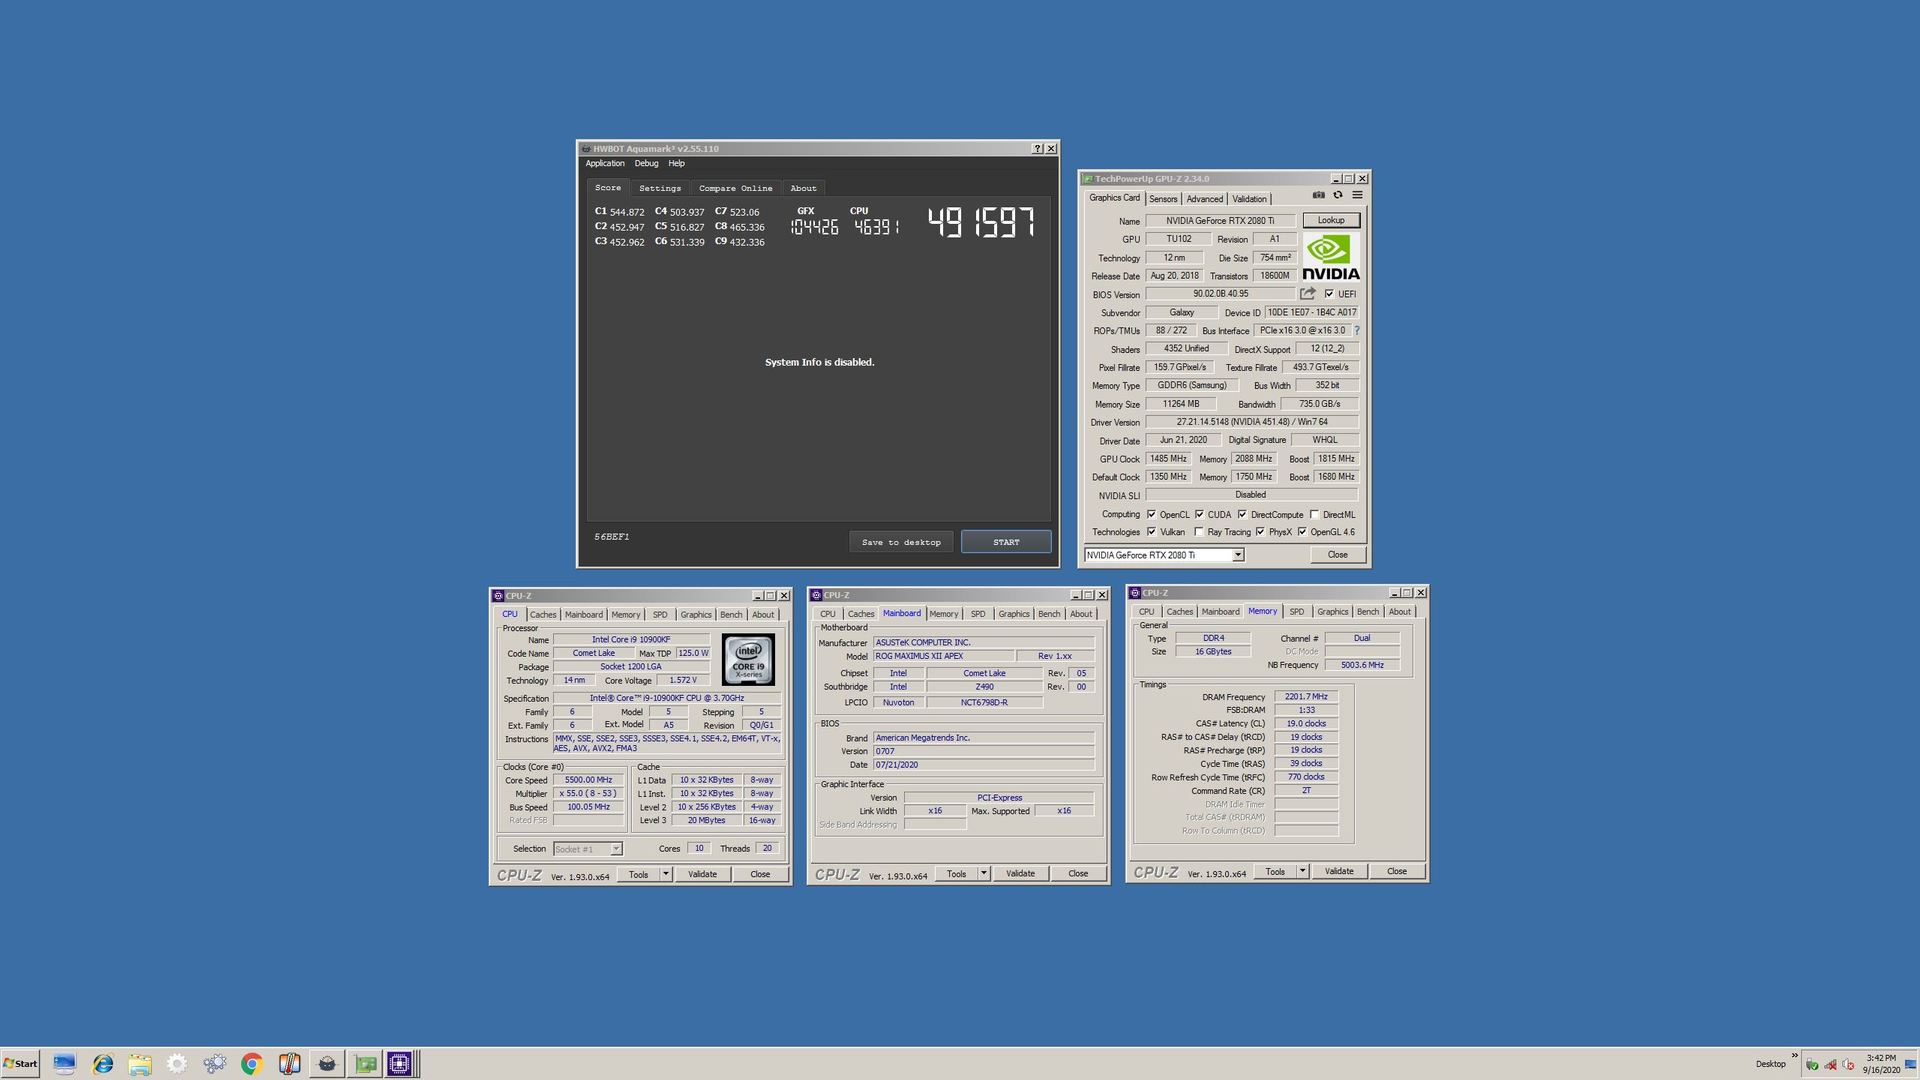Toggle the UEFI checkbox
Screen dimensions: 1920x1080
(1329, 294)
